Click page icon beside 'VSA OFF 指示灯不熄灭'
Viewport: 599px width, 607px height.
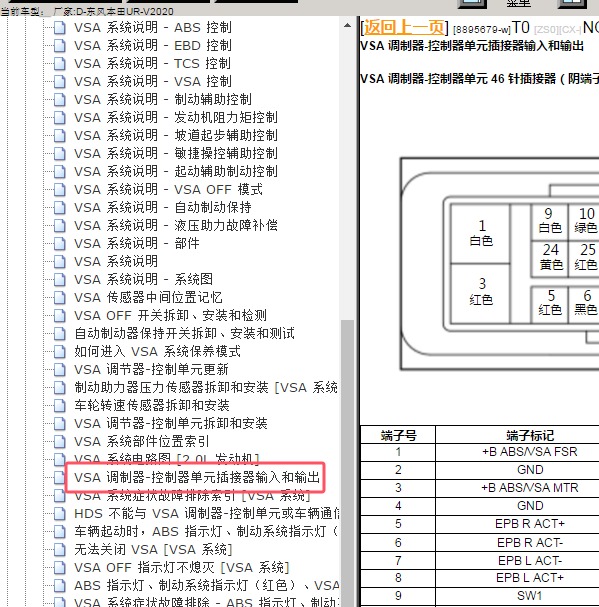60,568
